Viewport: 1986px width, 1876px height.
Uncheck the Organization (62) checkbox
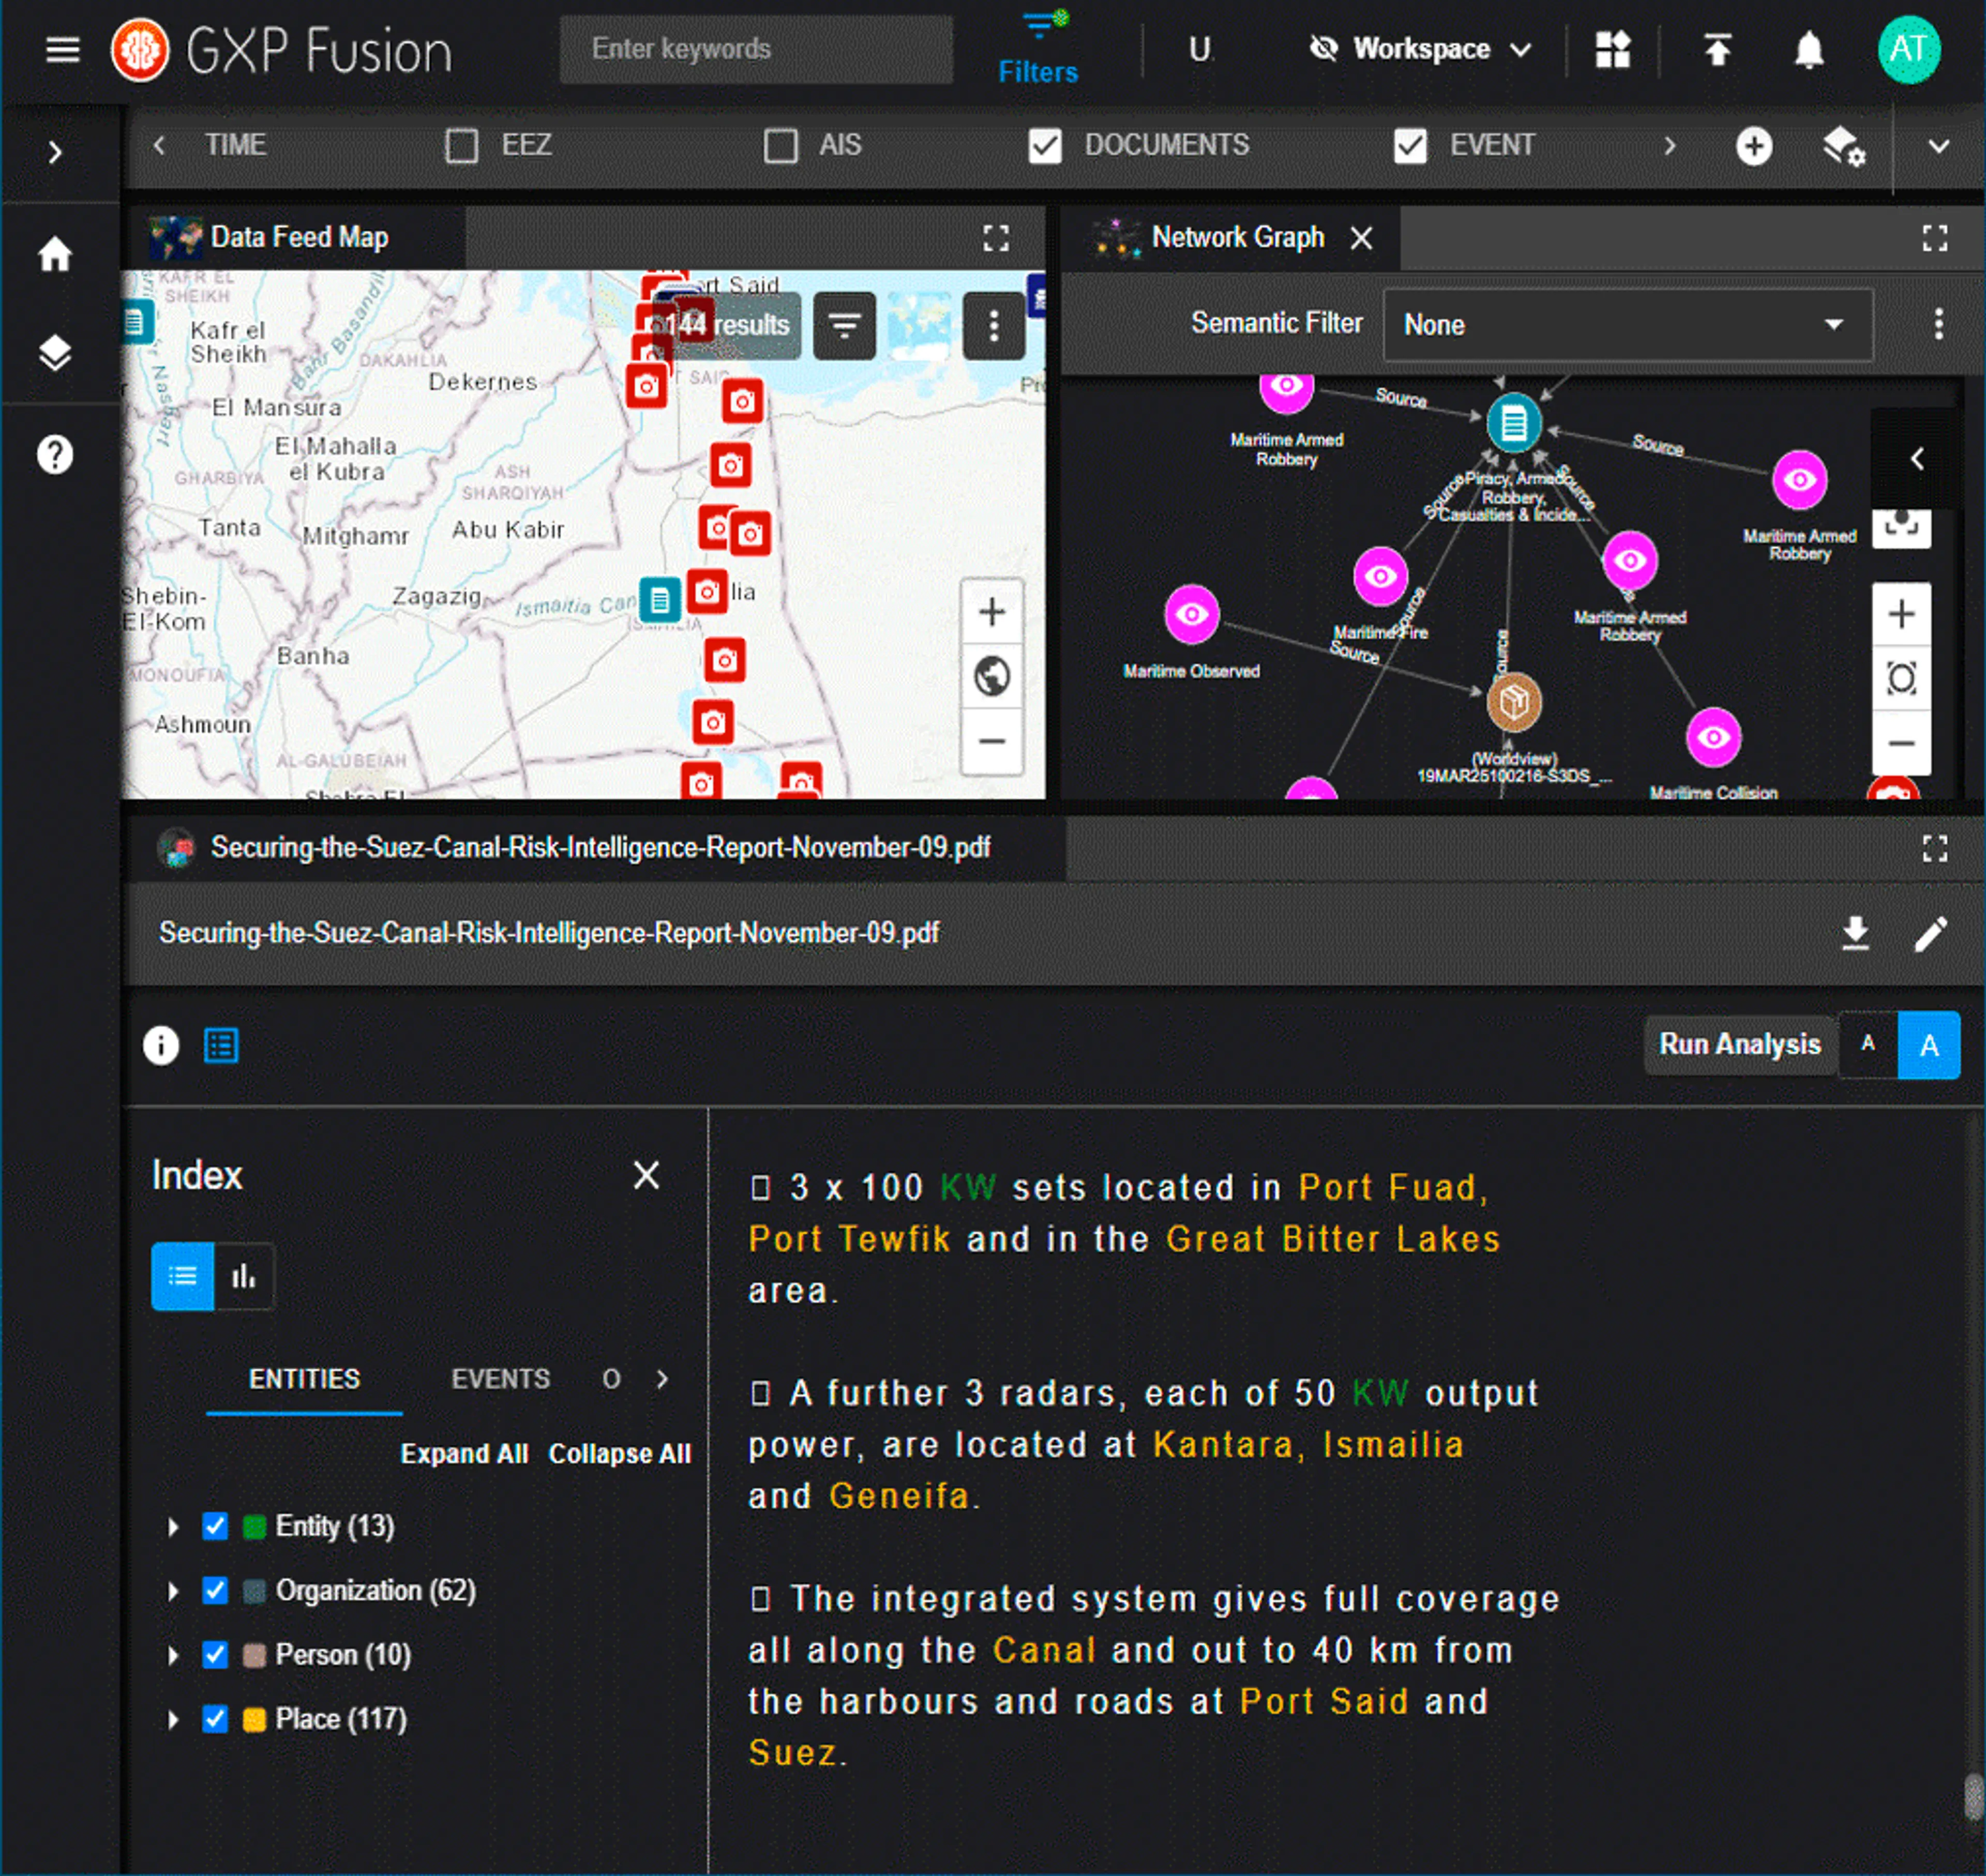[215, 1590]
